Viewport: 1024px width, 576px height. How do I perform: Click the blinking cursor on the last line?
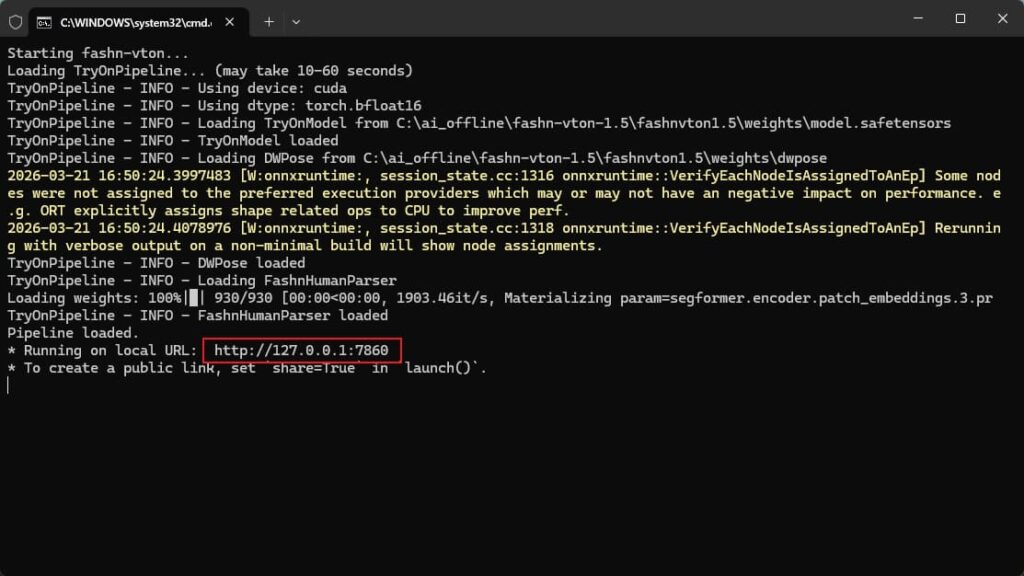8,385
